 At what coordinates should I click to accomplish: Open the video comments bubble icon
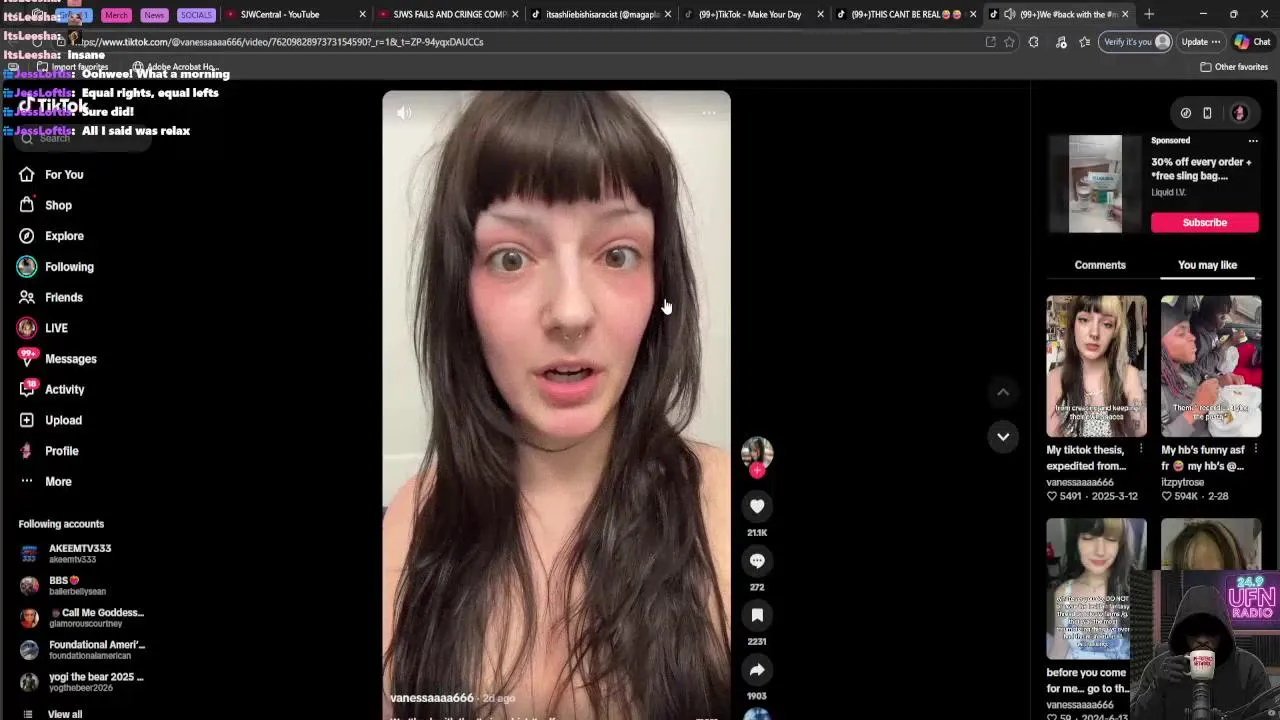(x=757, y=561)
